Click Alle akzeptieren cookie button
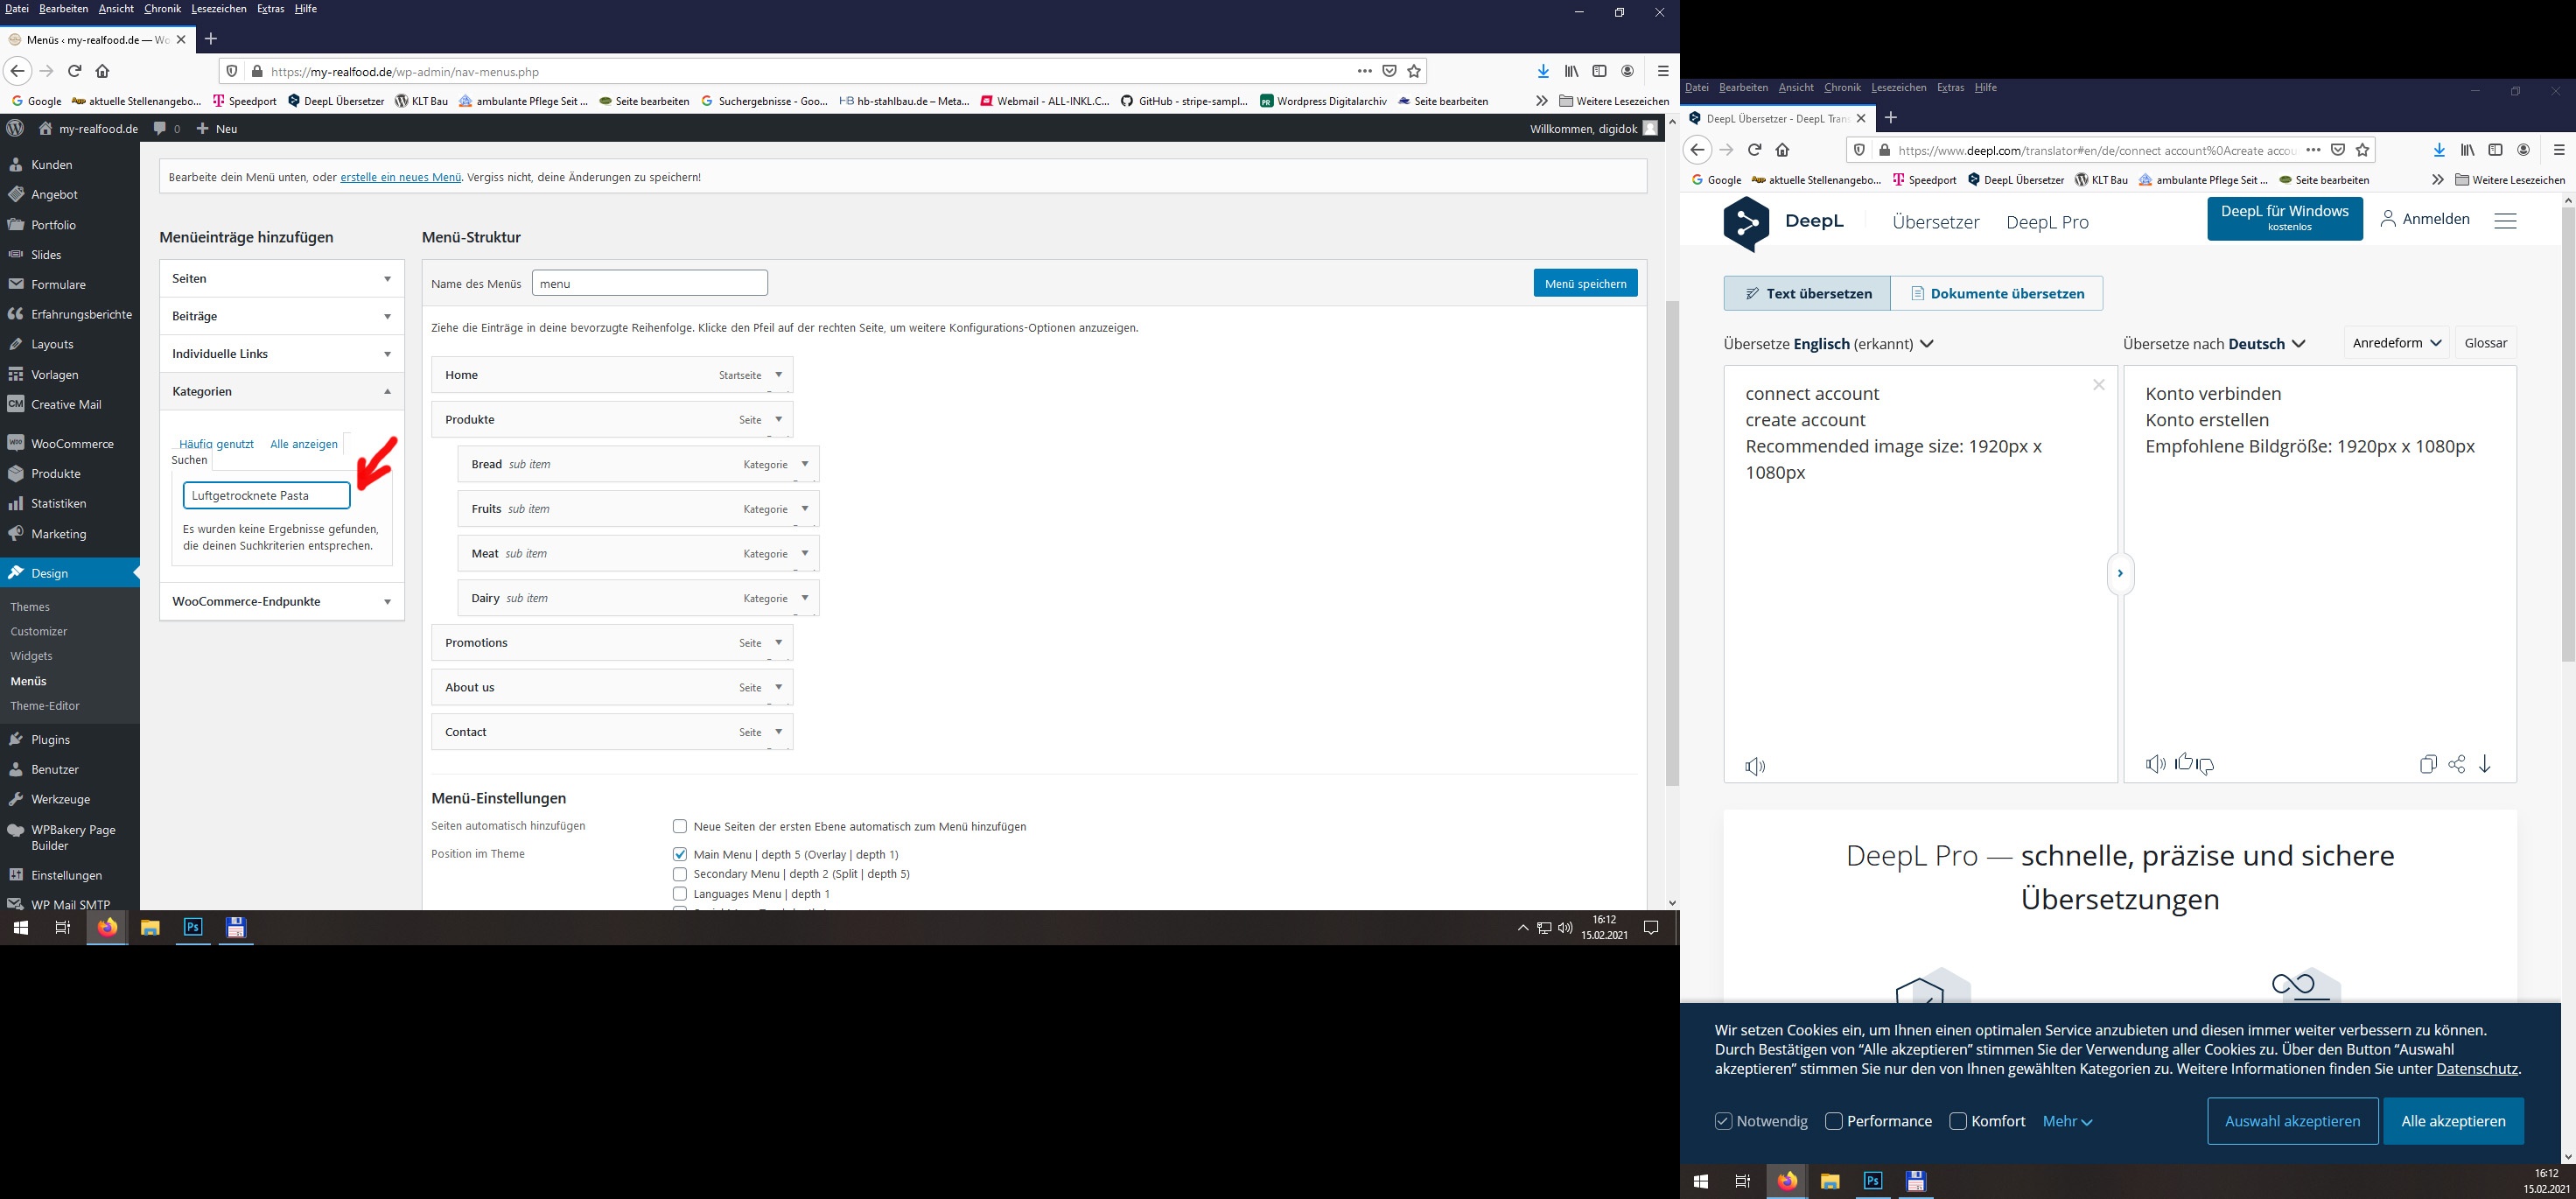 click(2454, 1121)
